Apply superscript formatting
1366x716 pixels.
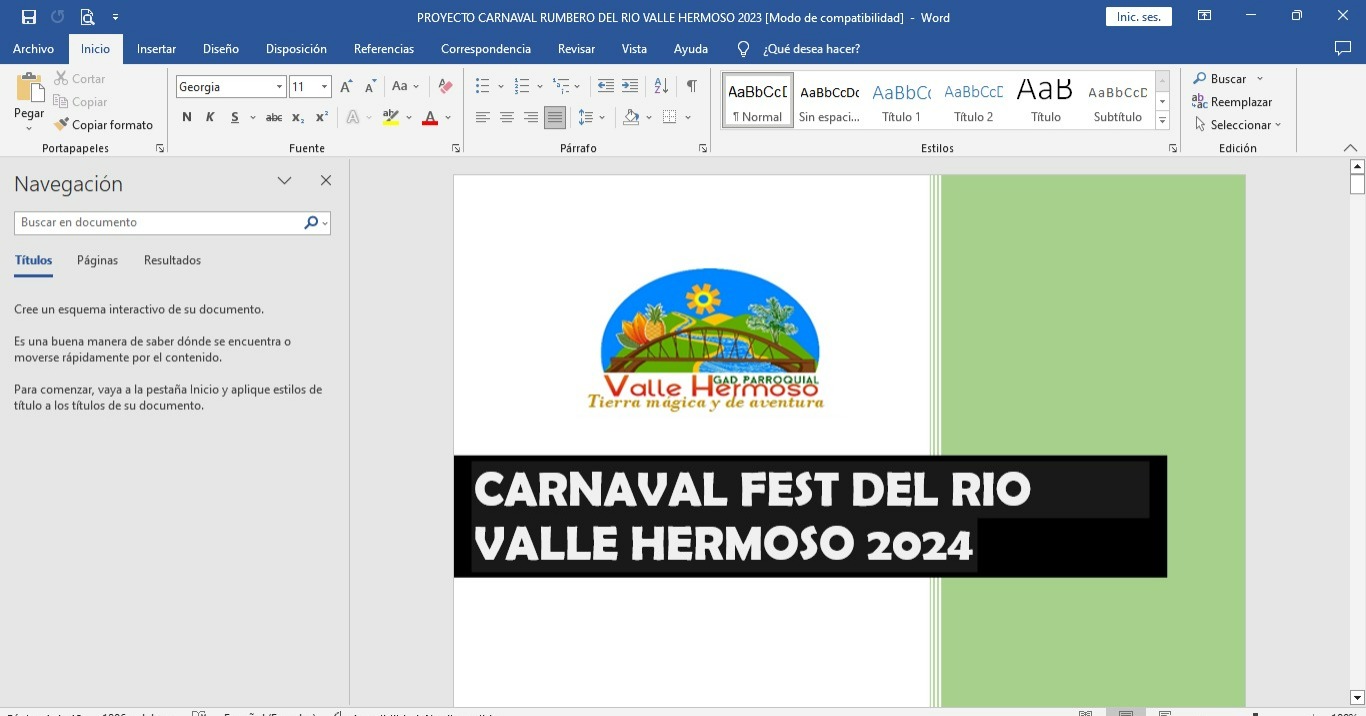tap(322, 118)
